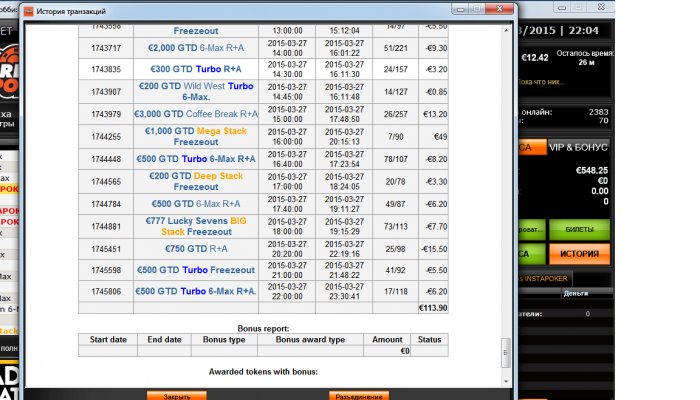This screenshot has width=700, height=400.
Task: Click Amount column header in Bonus report
Action: (x=387, y=339)
